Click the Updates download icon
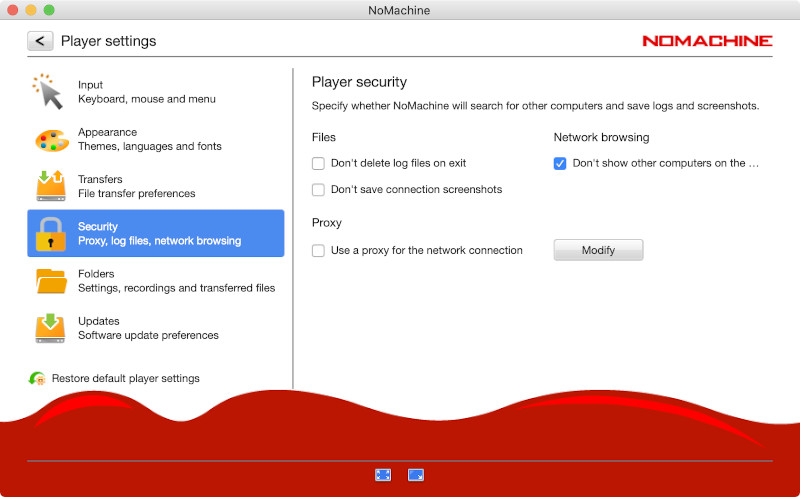800x497 pixels. tap(51, 328)
